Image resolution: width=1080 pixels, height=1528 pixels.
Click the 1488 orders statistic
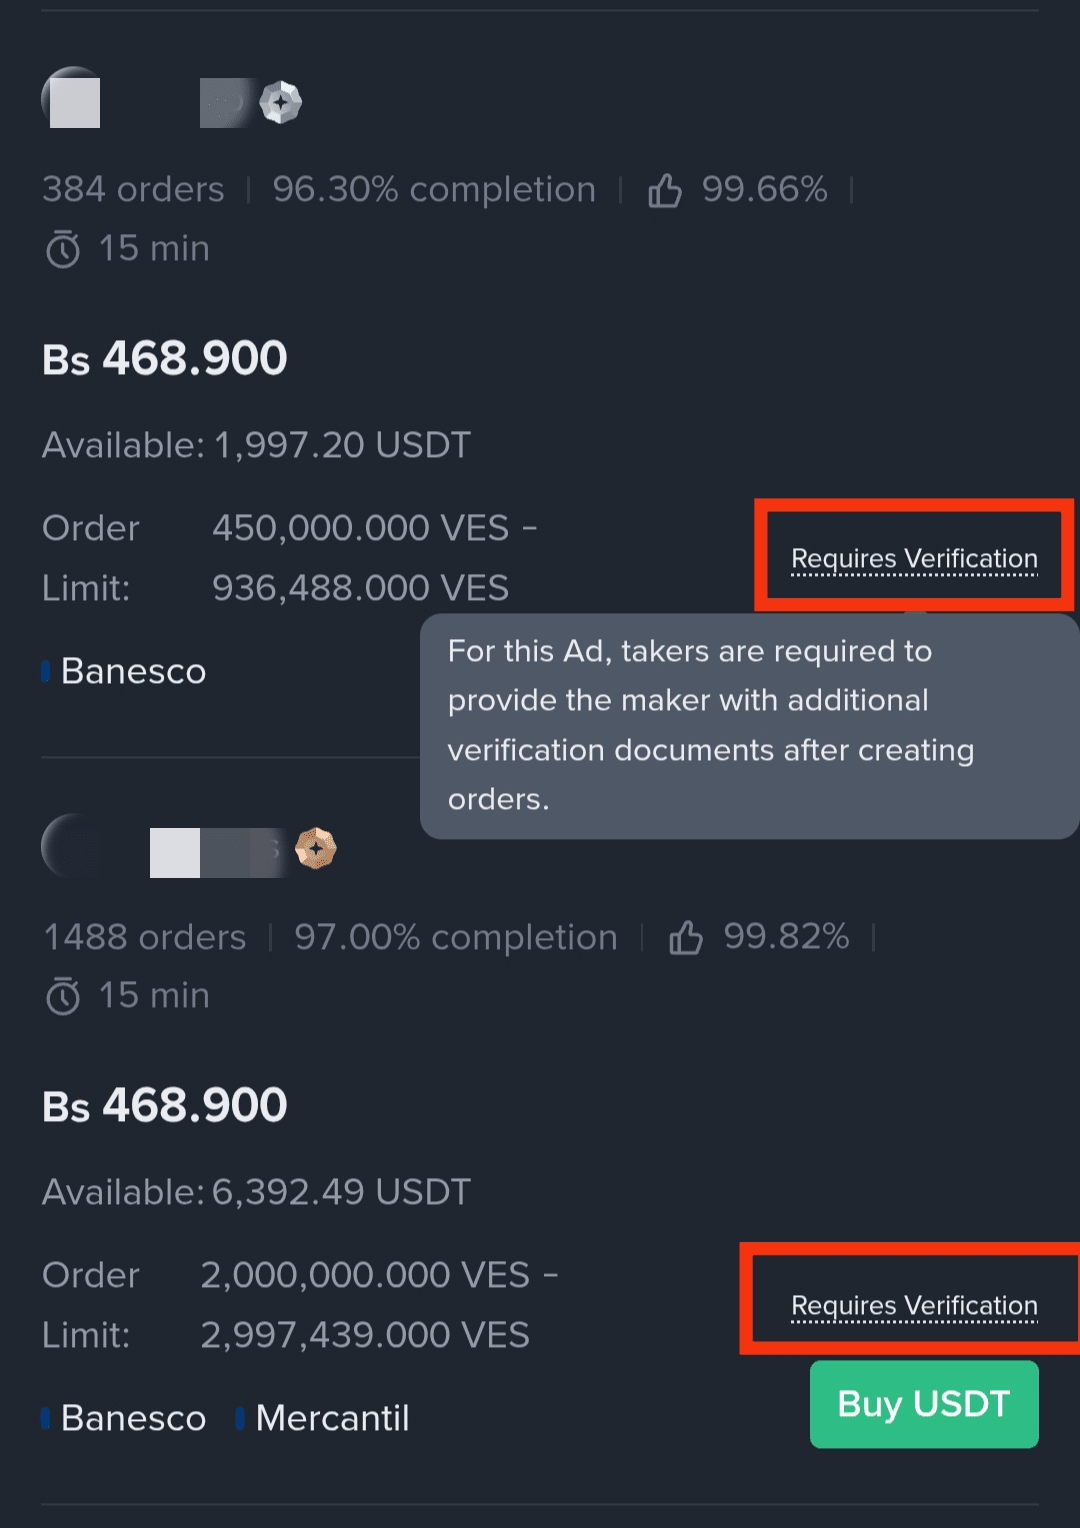[x=145, y=937]
